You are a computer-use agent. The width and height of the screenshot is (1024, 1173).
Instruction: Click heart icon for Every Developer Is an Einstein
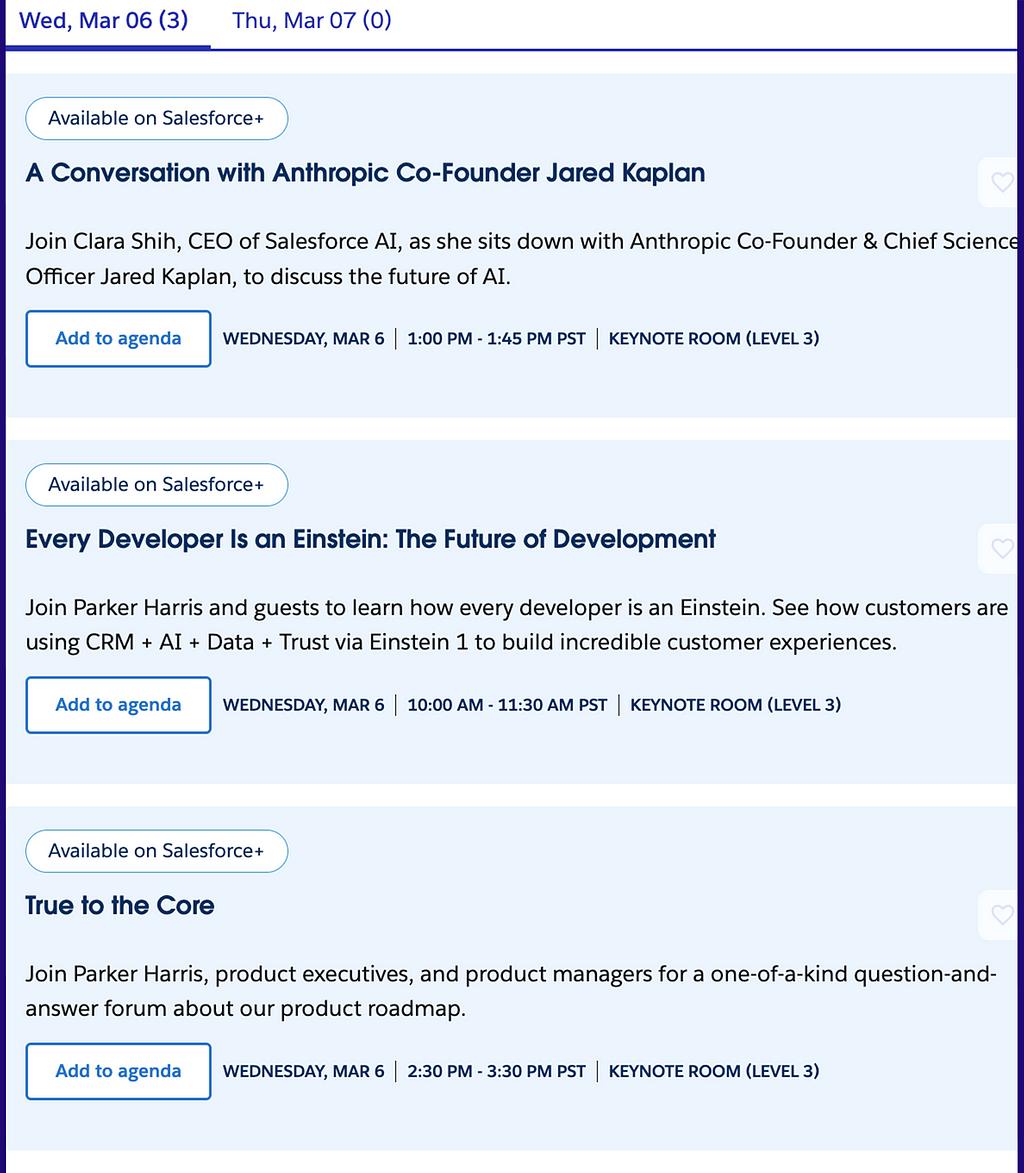1001,548
